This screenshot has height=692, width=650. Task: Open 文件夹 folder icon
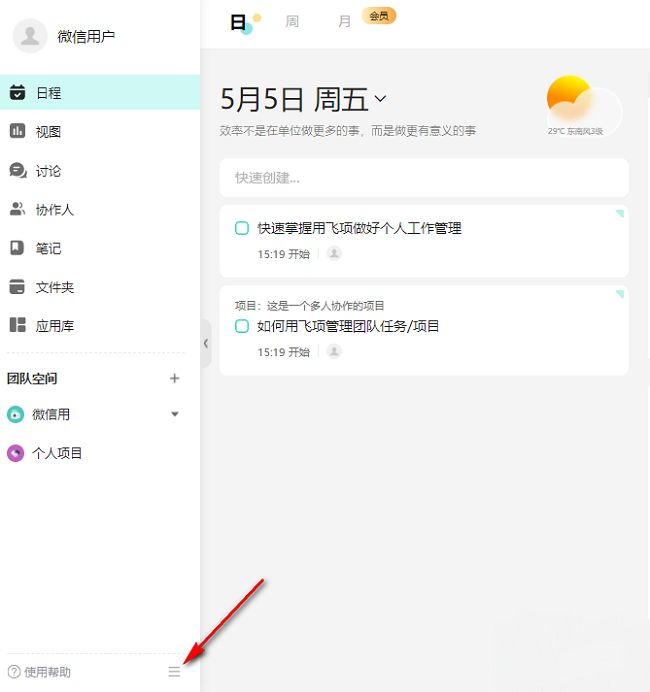pyautogui.click(x=17, y=287)
